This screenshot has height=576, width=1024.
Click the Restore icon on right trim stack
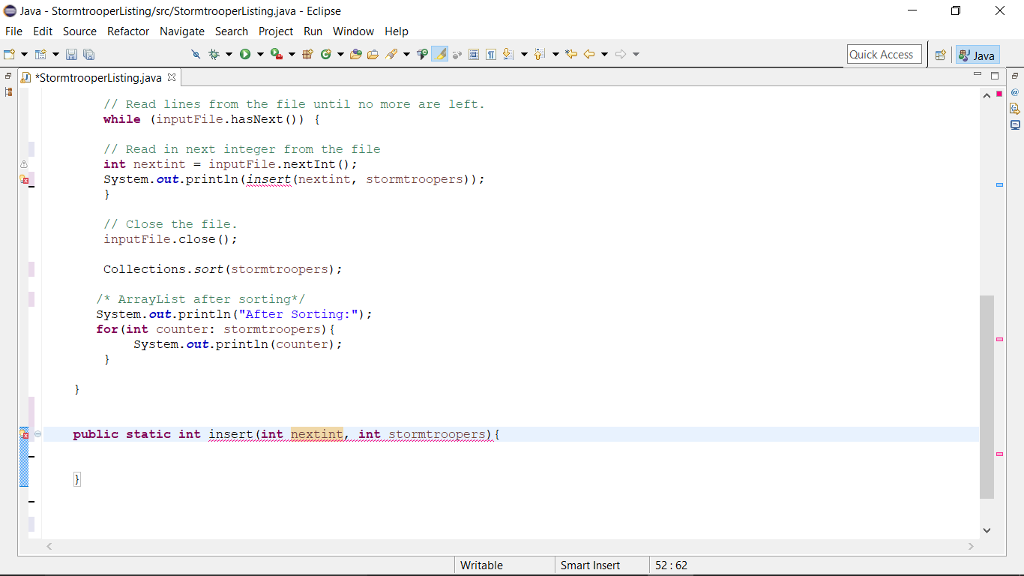pyautogui.click(x=1015, y=76)
